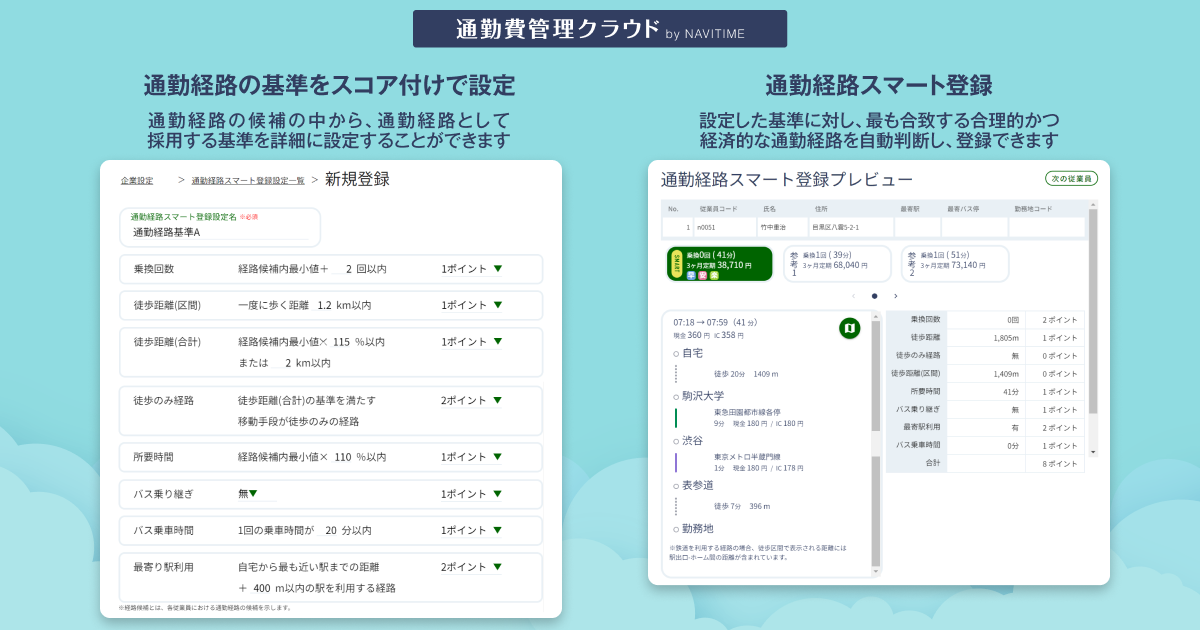
Task: Click the 従業員コード column header
Action: 718,209
